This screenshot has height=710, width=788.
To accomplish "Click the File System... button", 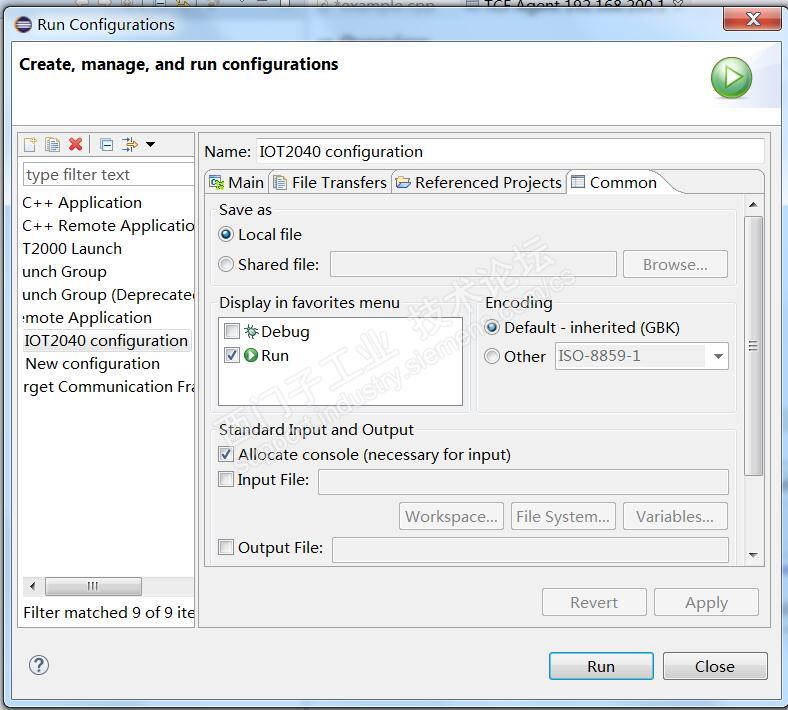I will 563,516.
